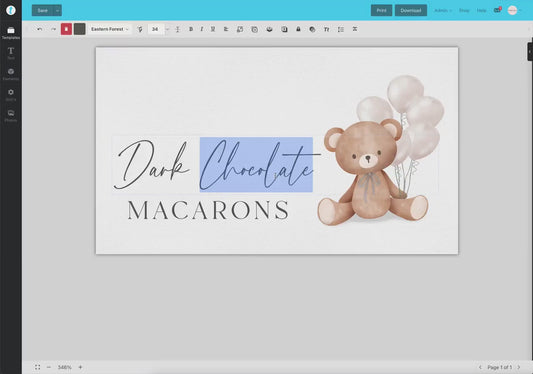533x374 pixels.
Task: Toggle italic formatting
Action: [x=202, y=29]
